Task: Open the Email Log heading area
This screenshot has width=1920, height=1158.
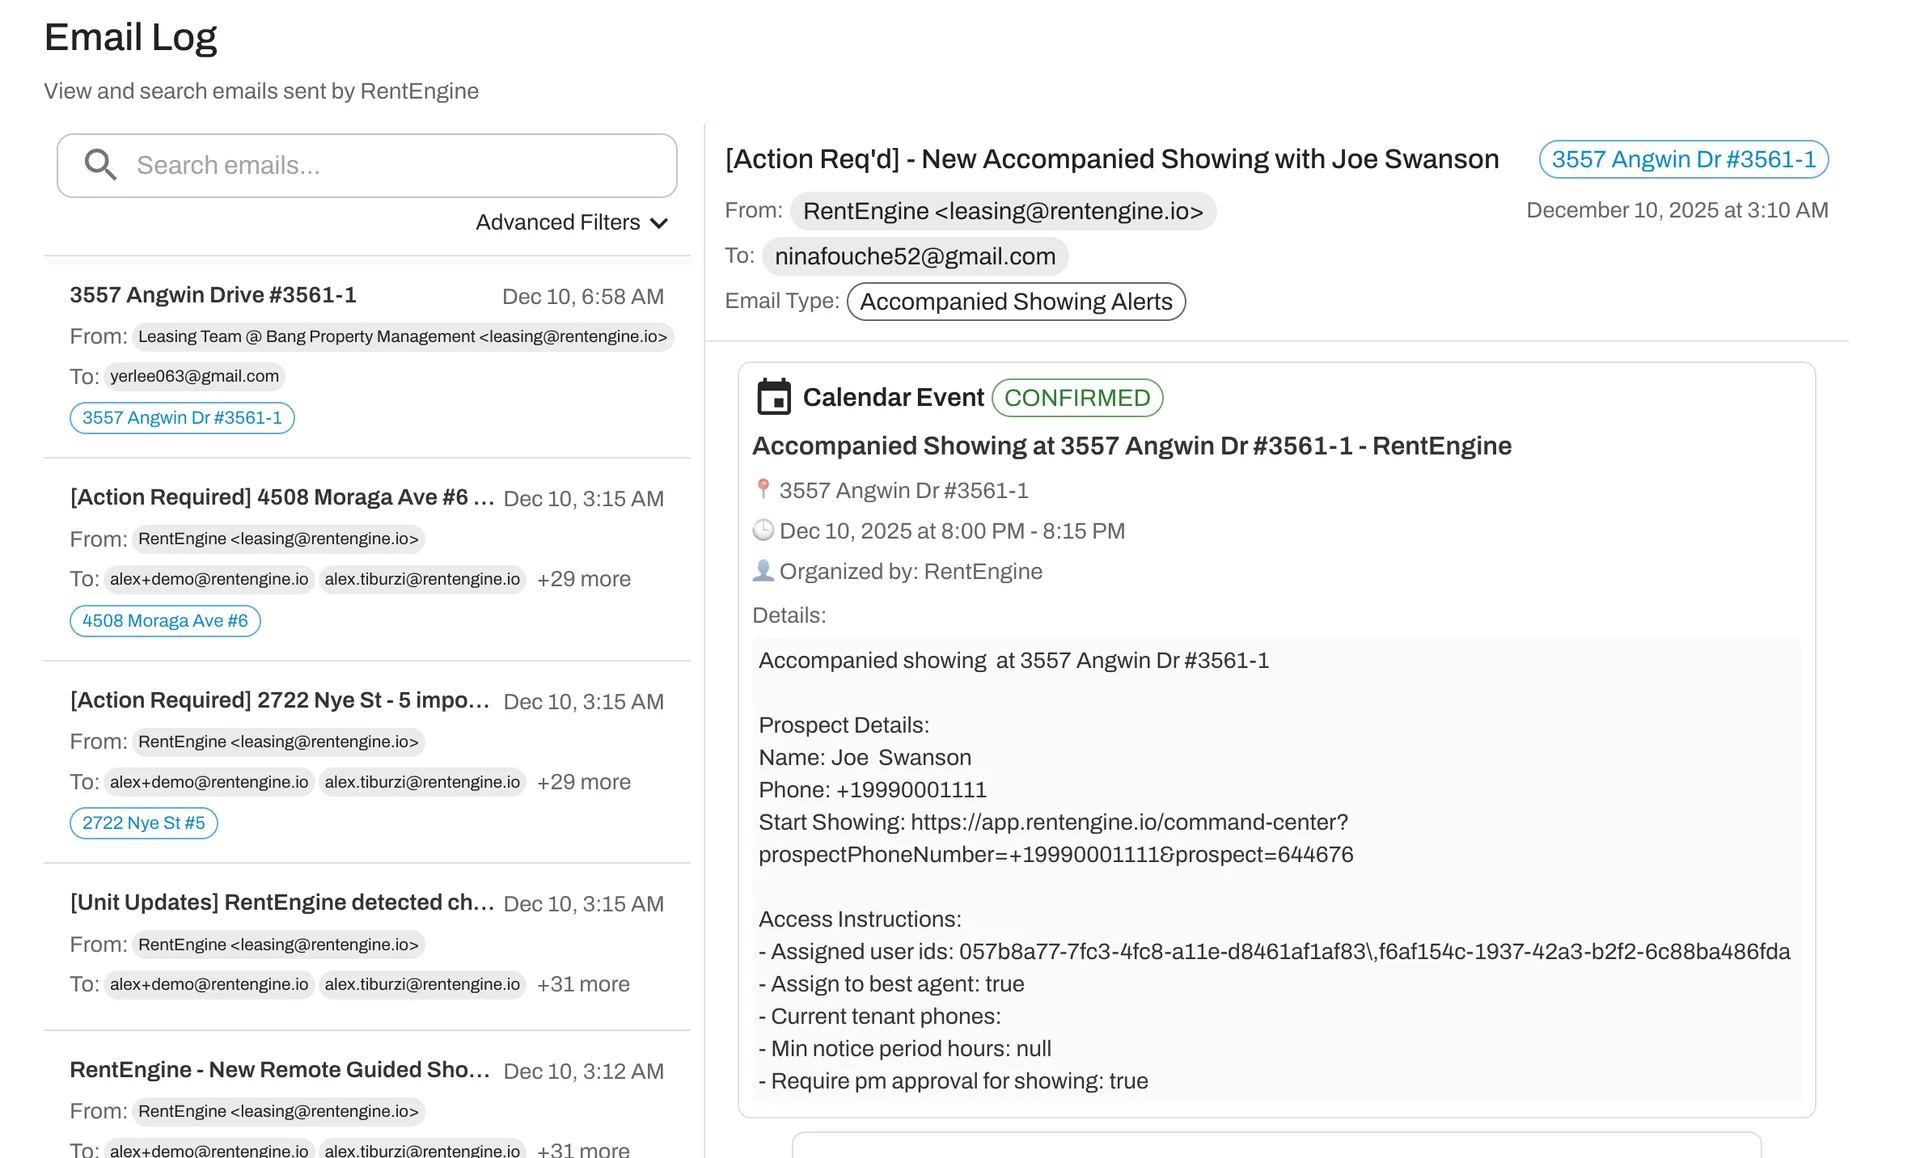Action: pos(130,36)
